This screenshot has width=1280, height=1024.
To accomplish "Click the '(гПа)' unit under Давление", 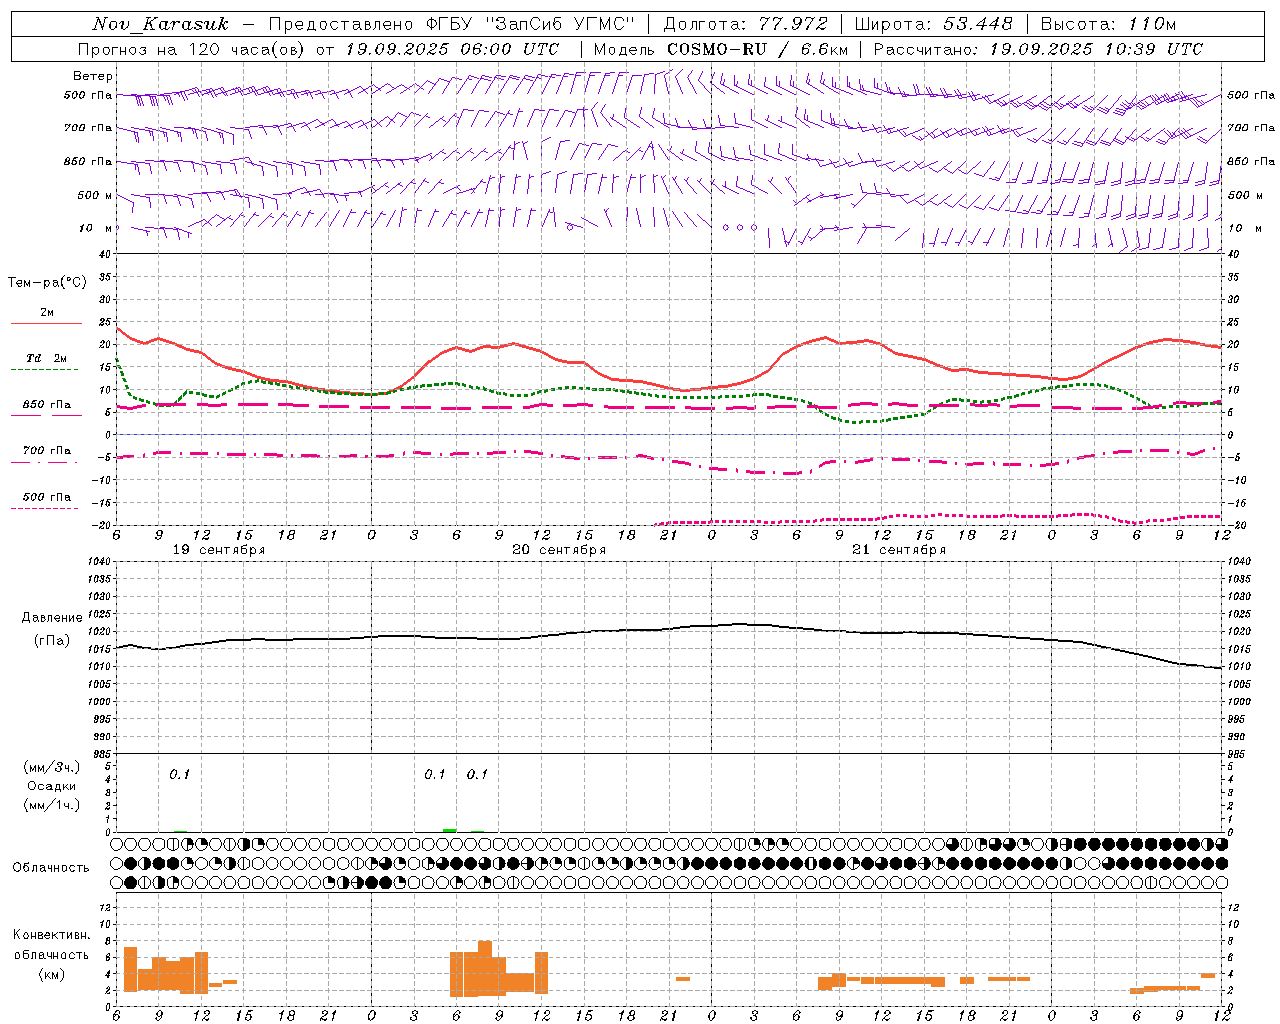I will click(51, 641).
